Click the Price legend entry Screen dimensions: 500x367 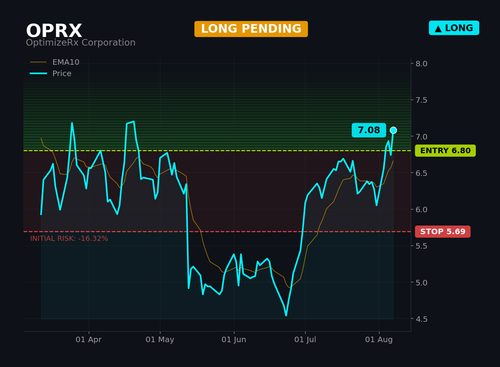click(51, 73)
